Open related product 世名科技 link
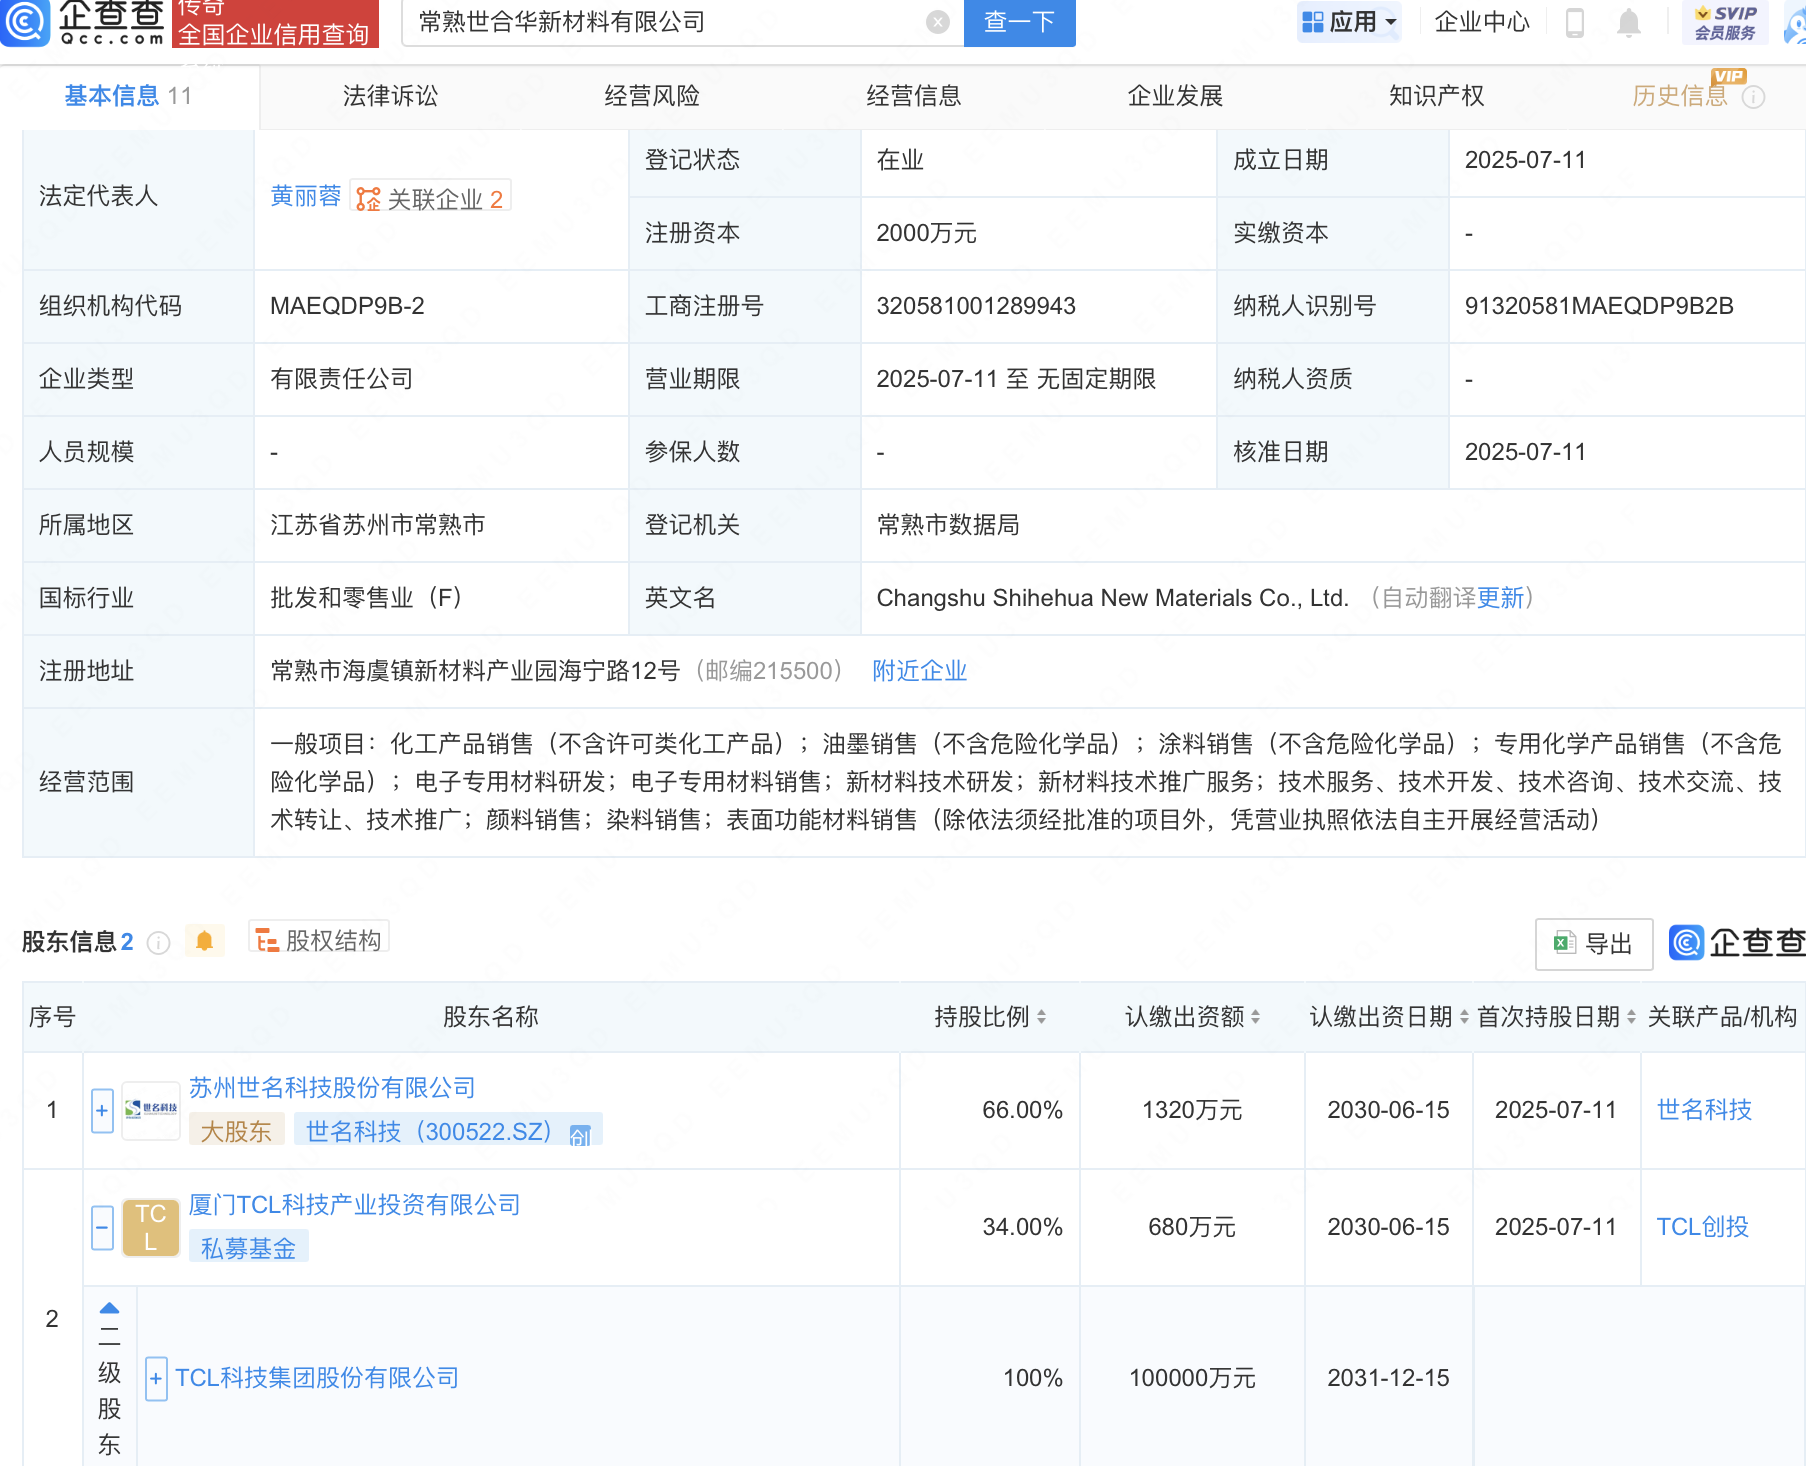 (x=1704, y=1110)
